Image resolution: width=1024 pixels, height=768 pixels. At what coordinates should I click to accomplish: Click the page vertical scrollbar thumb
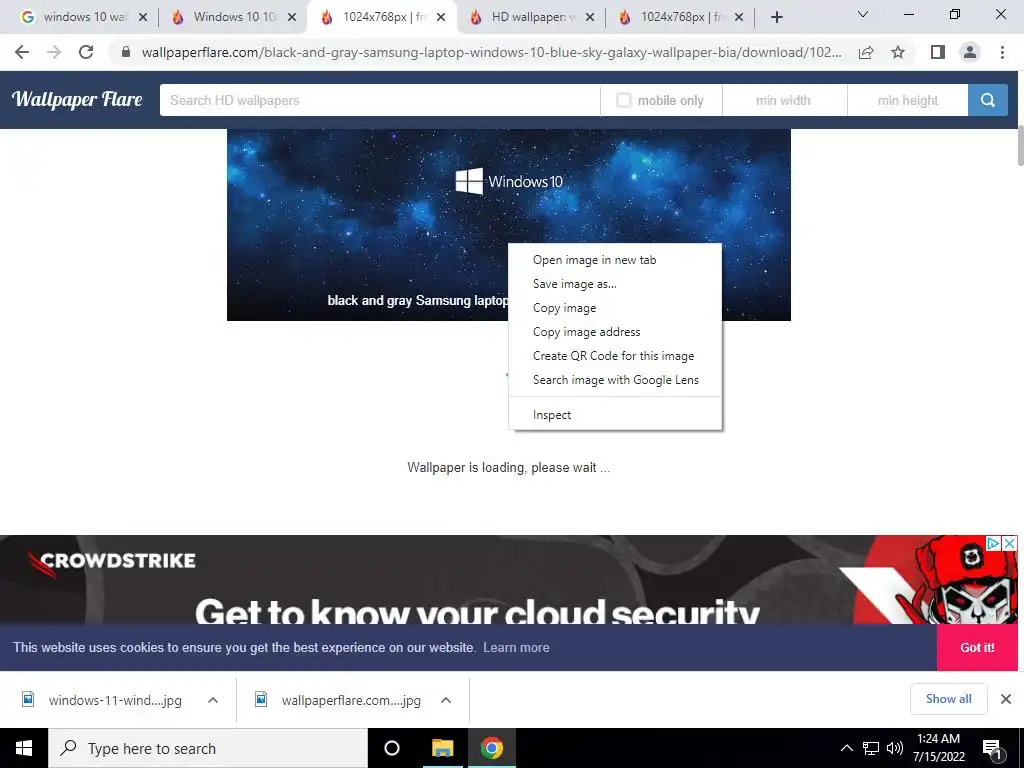(x=1019, y=145)
